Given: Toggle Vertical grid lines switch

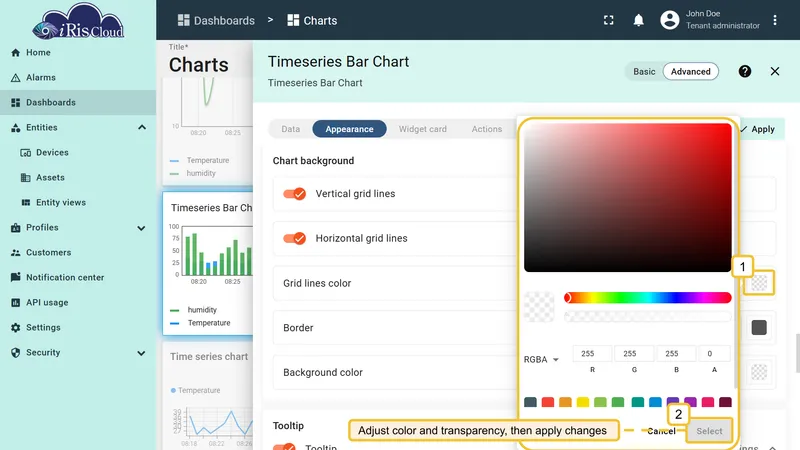Looking at the screenshot, I should click(x=294, y=194).
